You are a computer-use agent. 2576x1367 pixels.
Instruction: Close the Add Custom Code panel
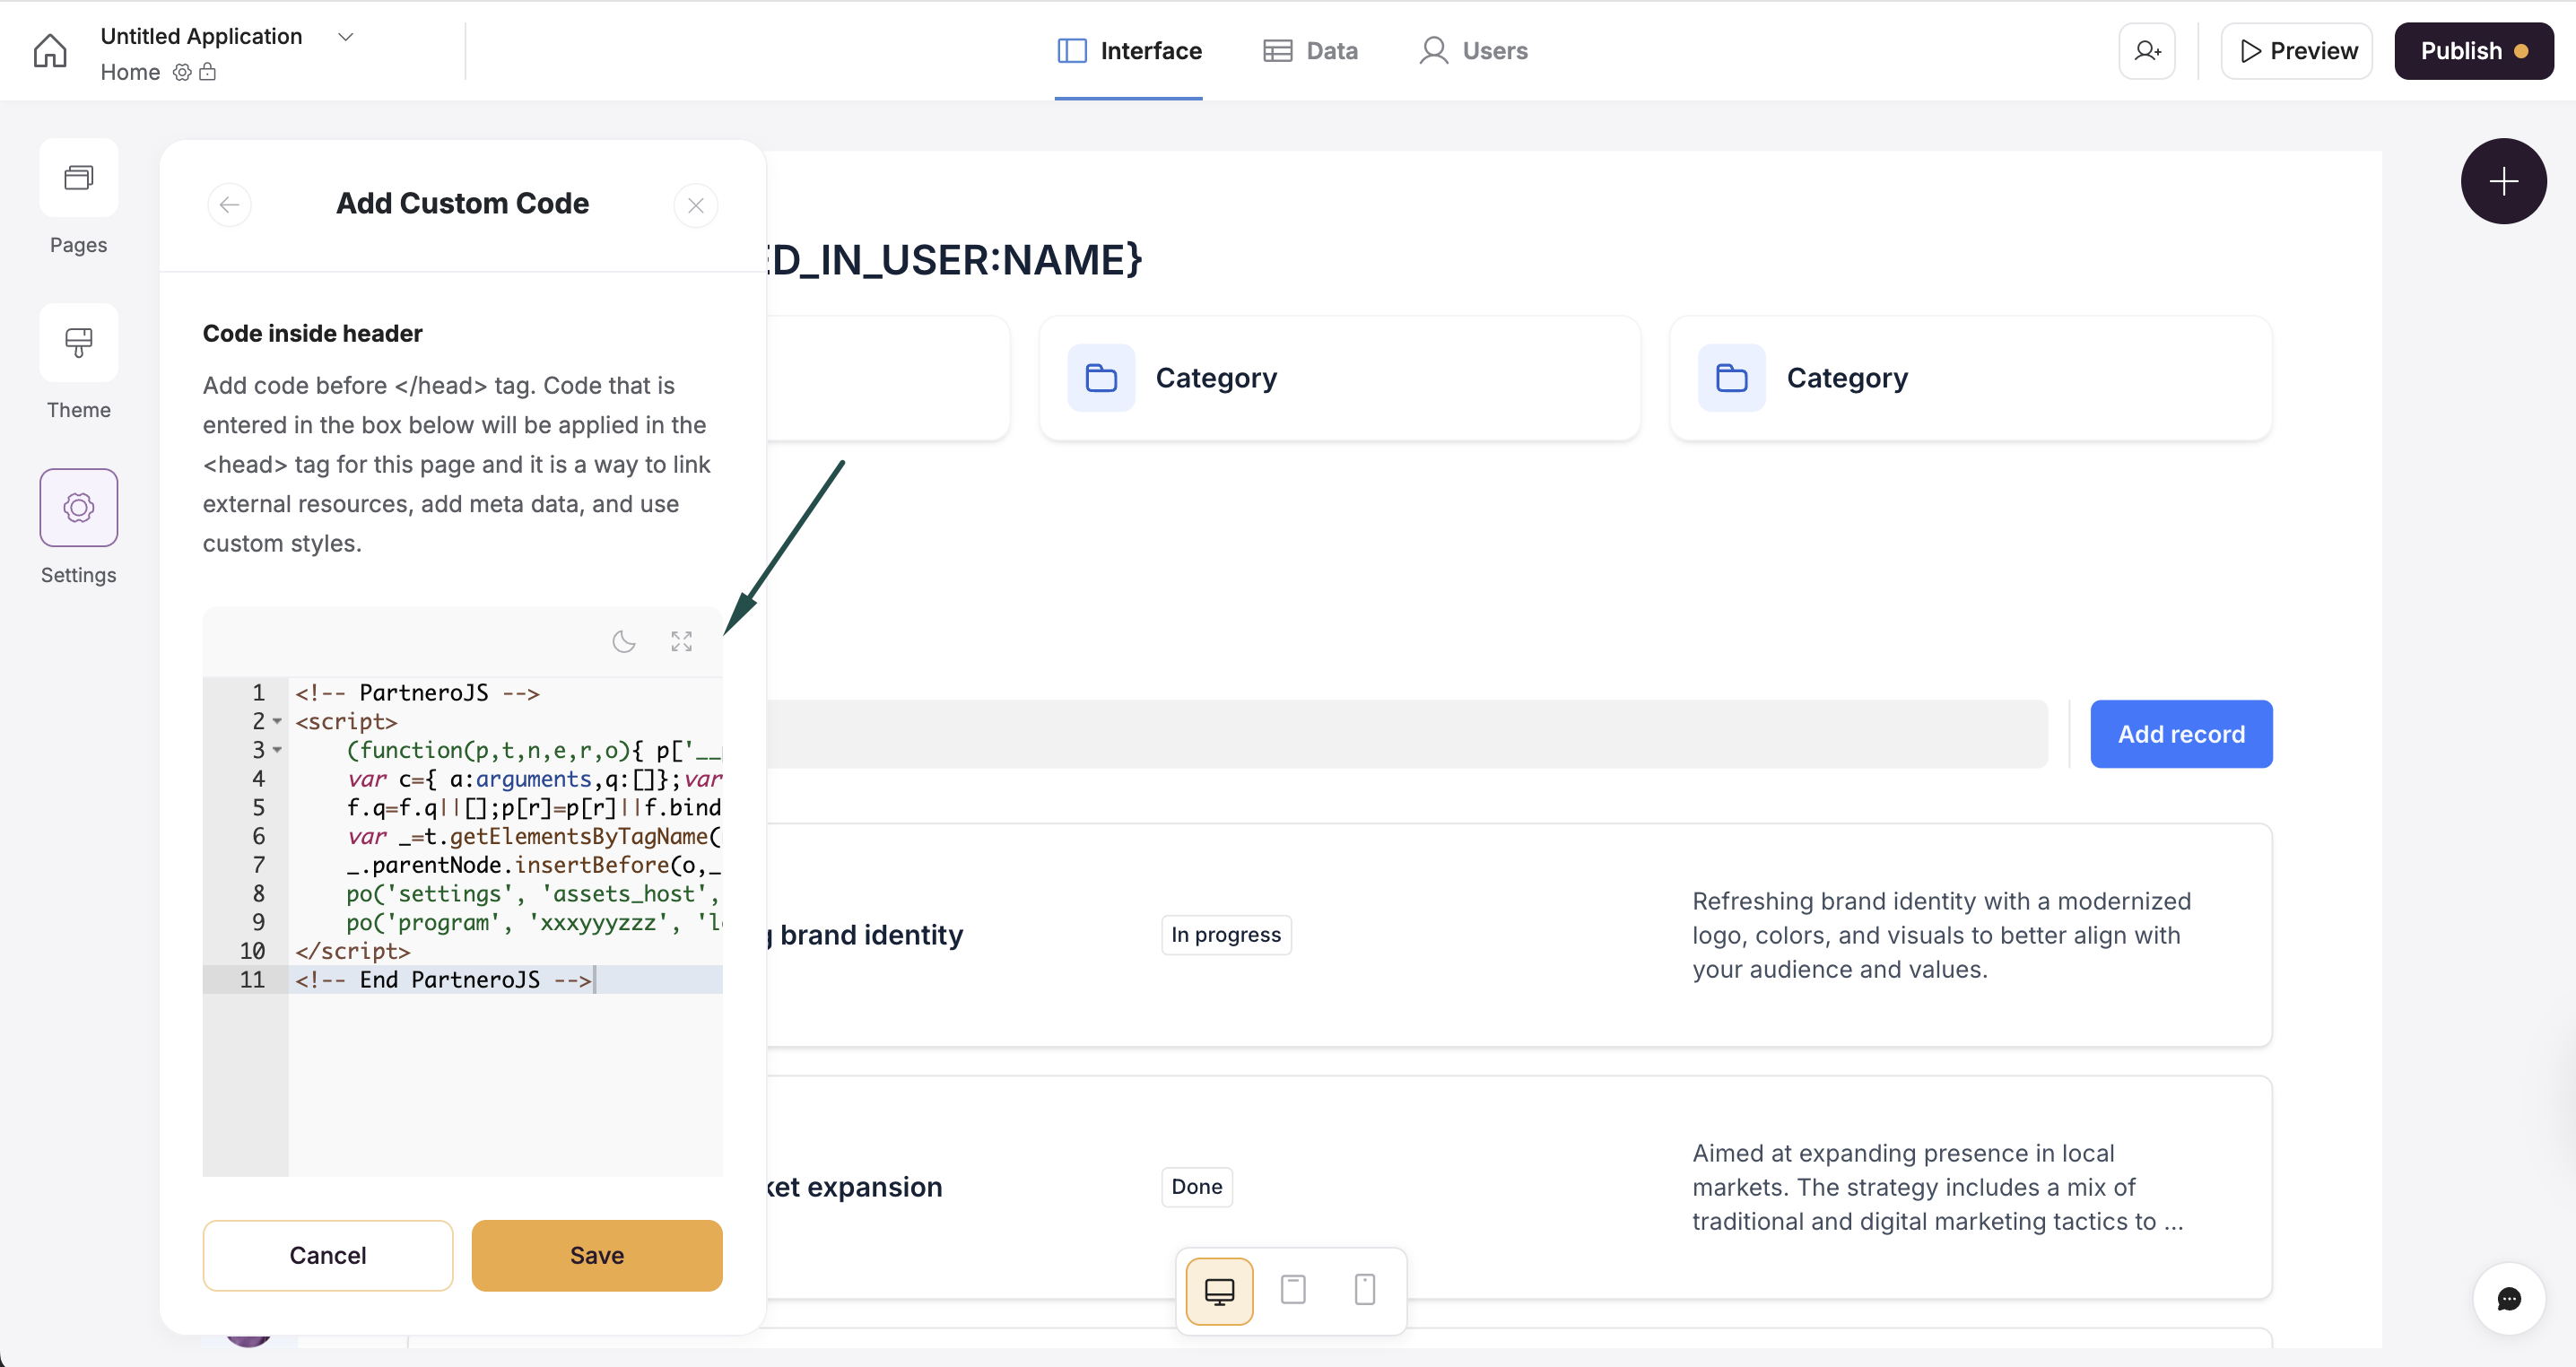[696, 205]
